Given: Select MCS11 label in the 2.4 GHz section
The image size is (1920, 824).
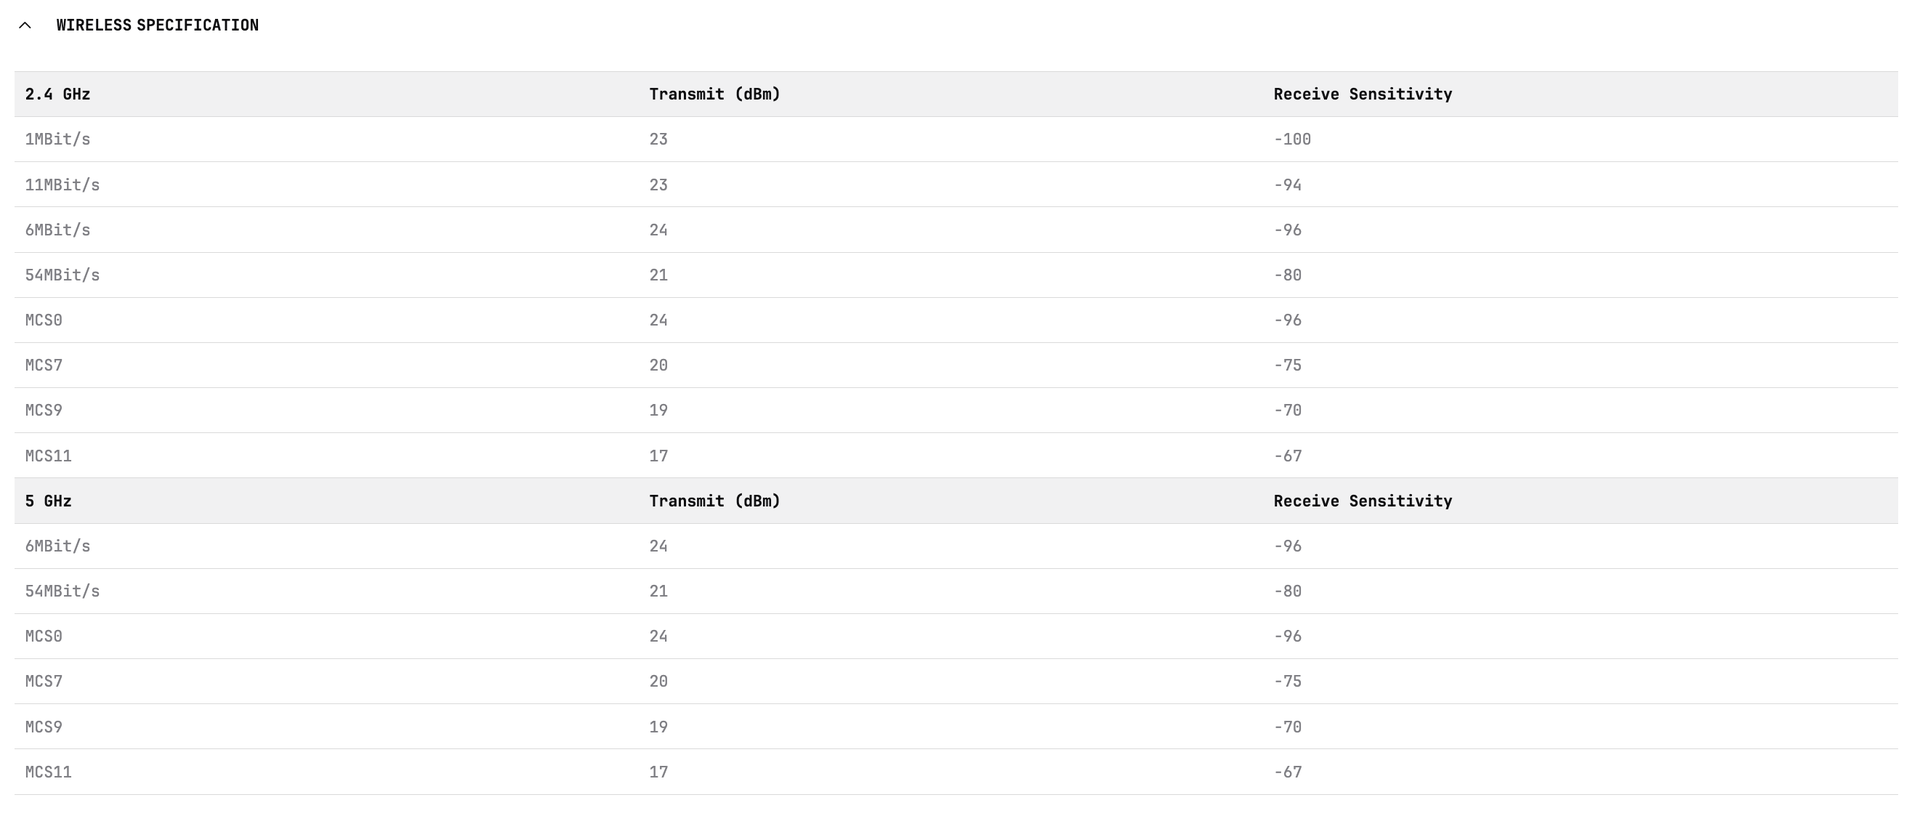Looking at the screenshot, I should (x=48, y=456).
